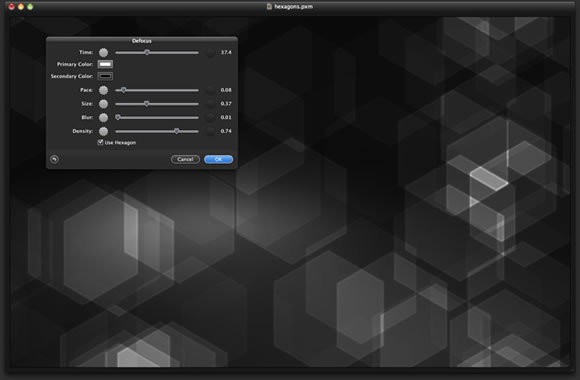The image size is (580, 380).
Task: Click the Time slider track
Action: [x=157, y=53]
